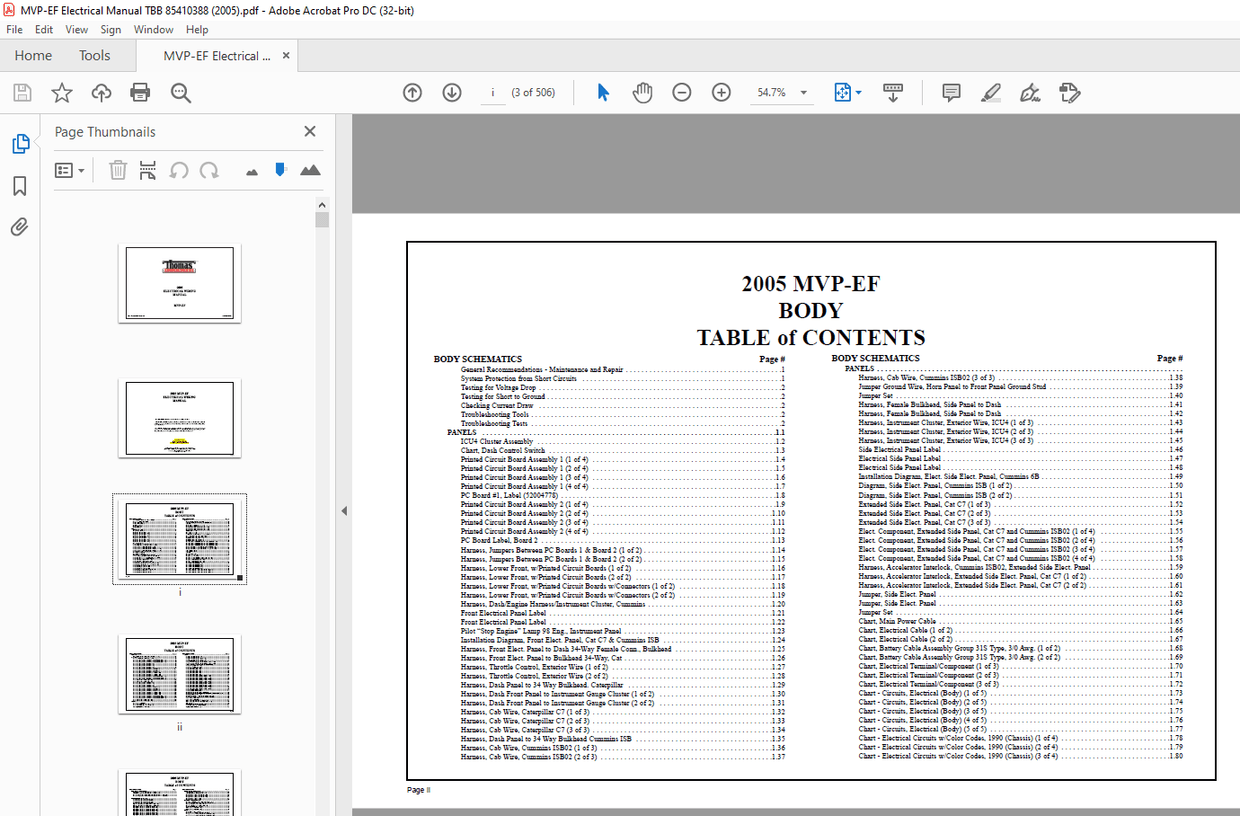This screenshot has width=1240, height=816.
Task: Go to next page arrow
Action: (x=451, y=92)
